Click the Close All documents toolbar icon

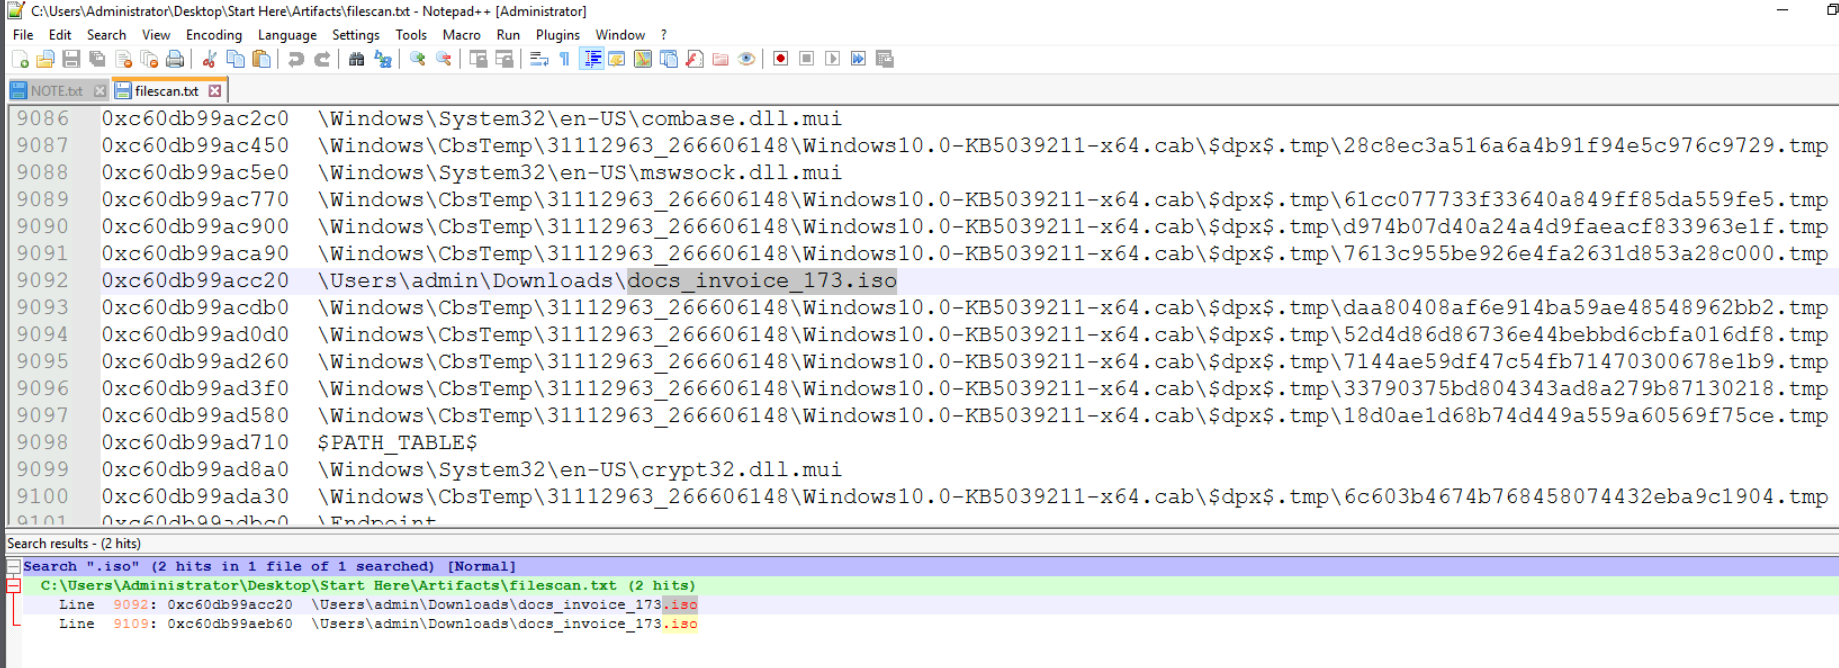coord(149,59)
